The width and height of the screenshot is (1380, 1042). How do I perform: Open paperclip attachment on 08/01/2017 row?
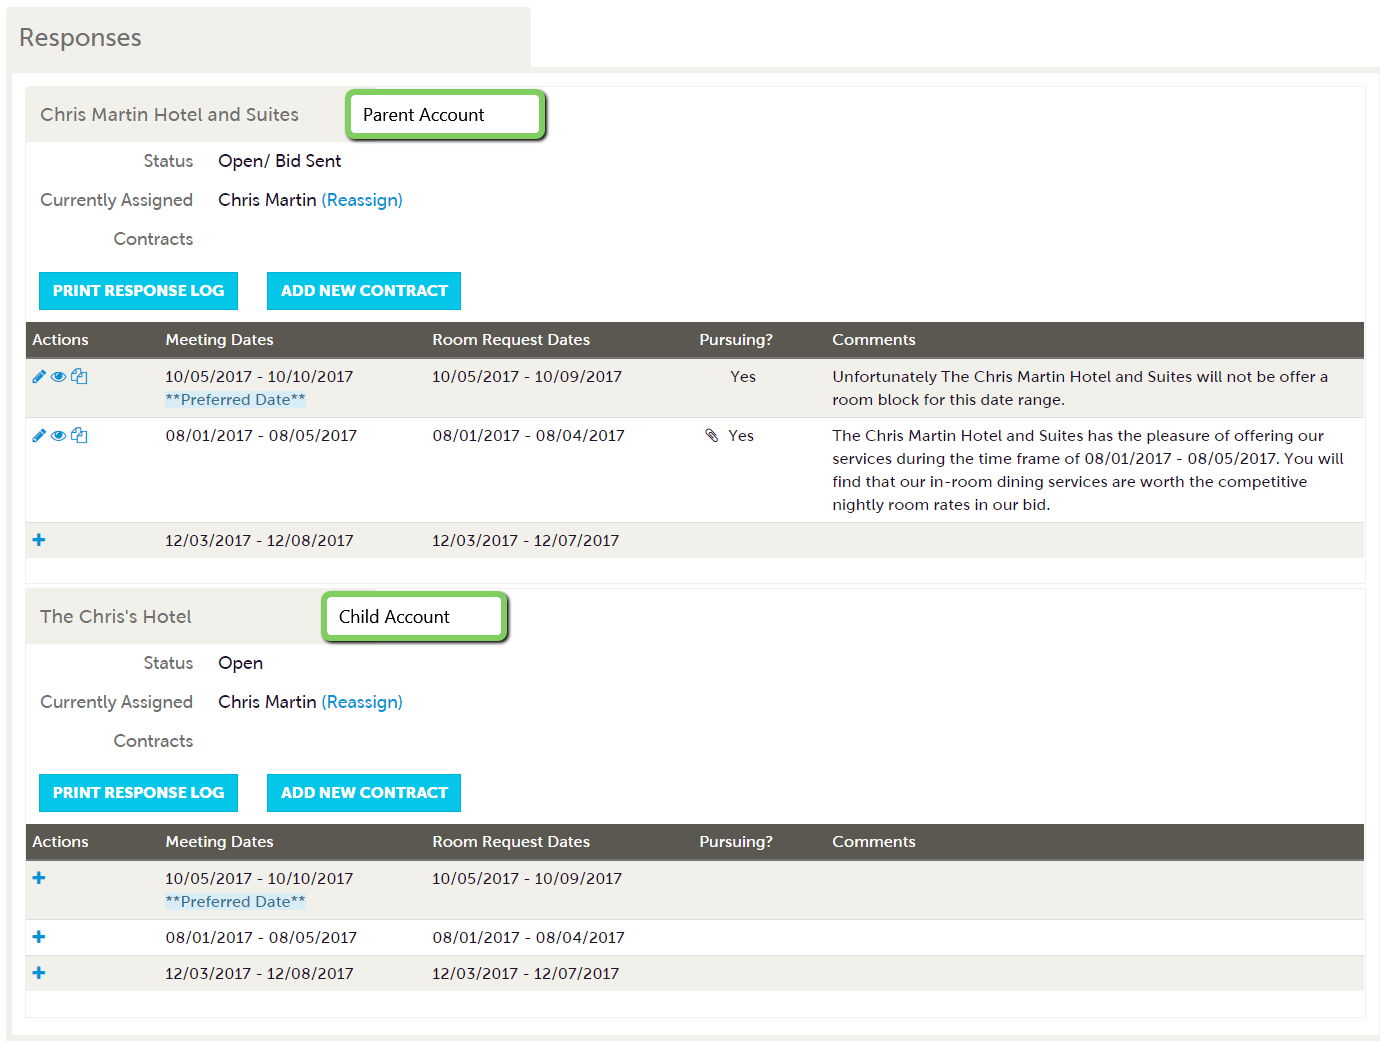[712, 436]
